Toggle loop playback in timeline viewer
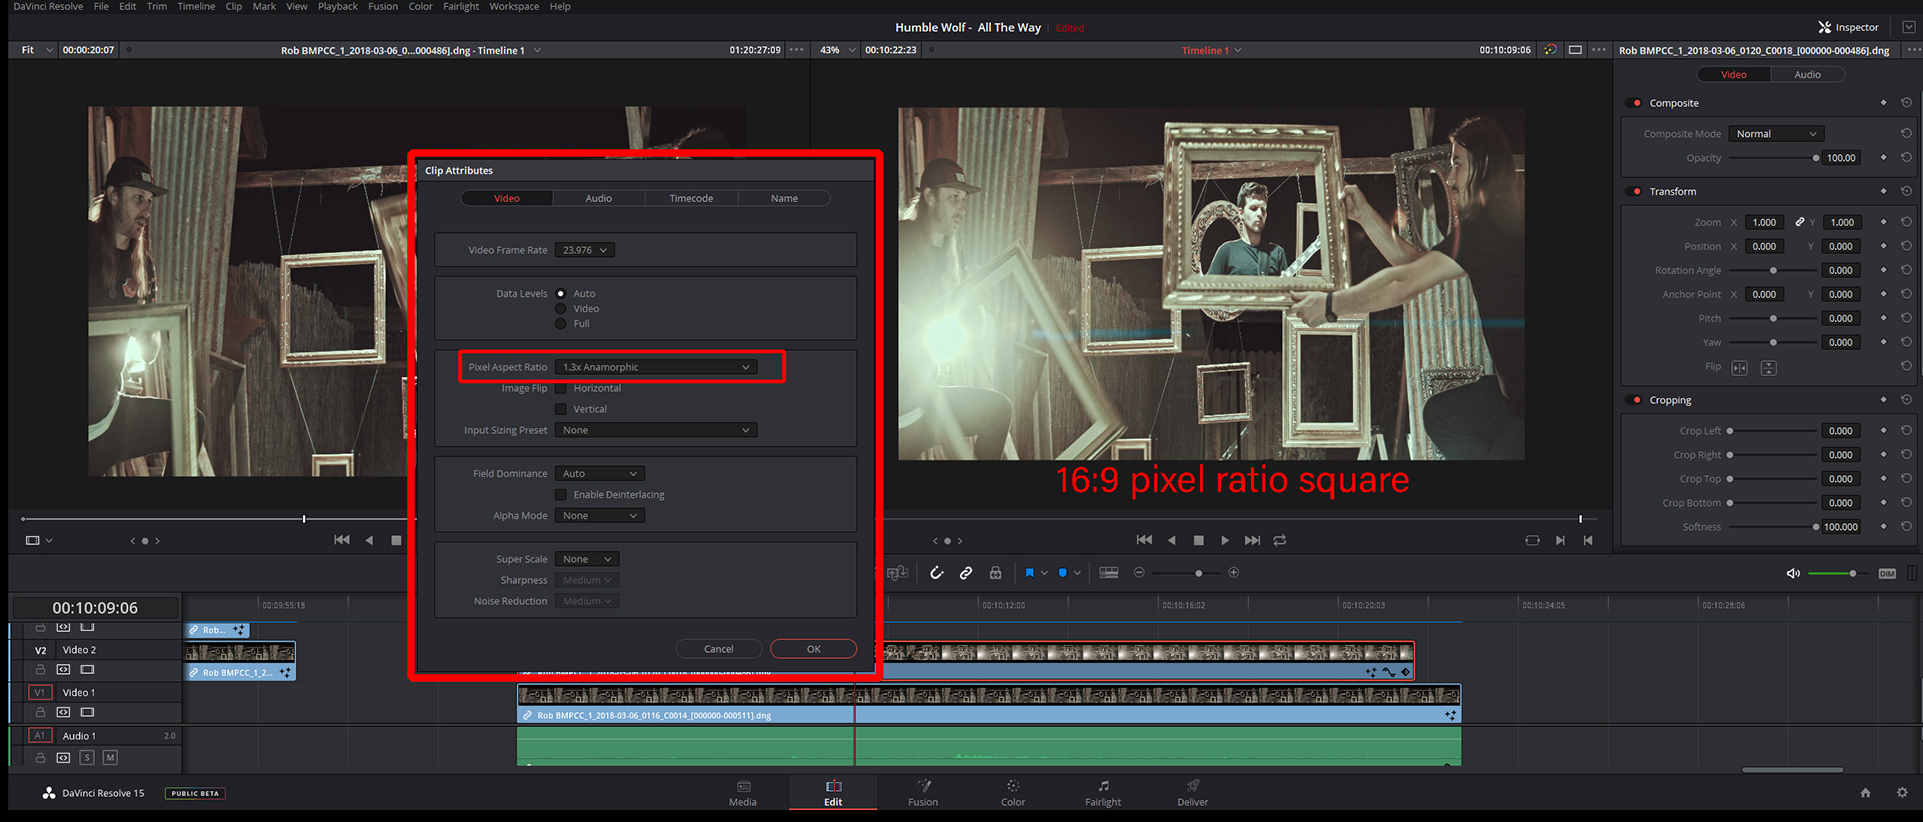1923x822 pixels. [x=1280, y=540]
